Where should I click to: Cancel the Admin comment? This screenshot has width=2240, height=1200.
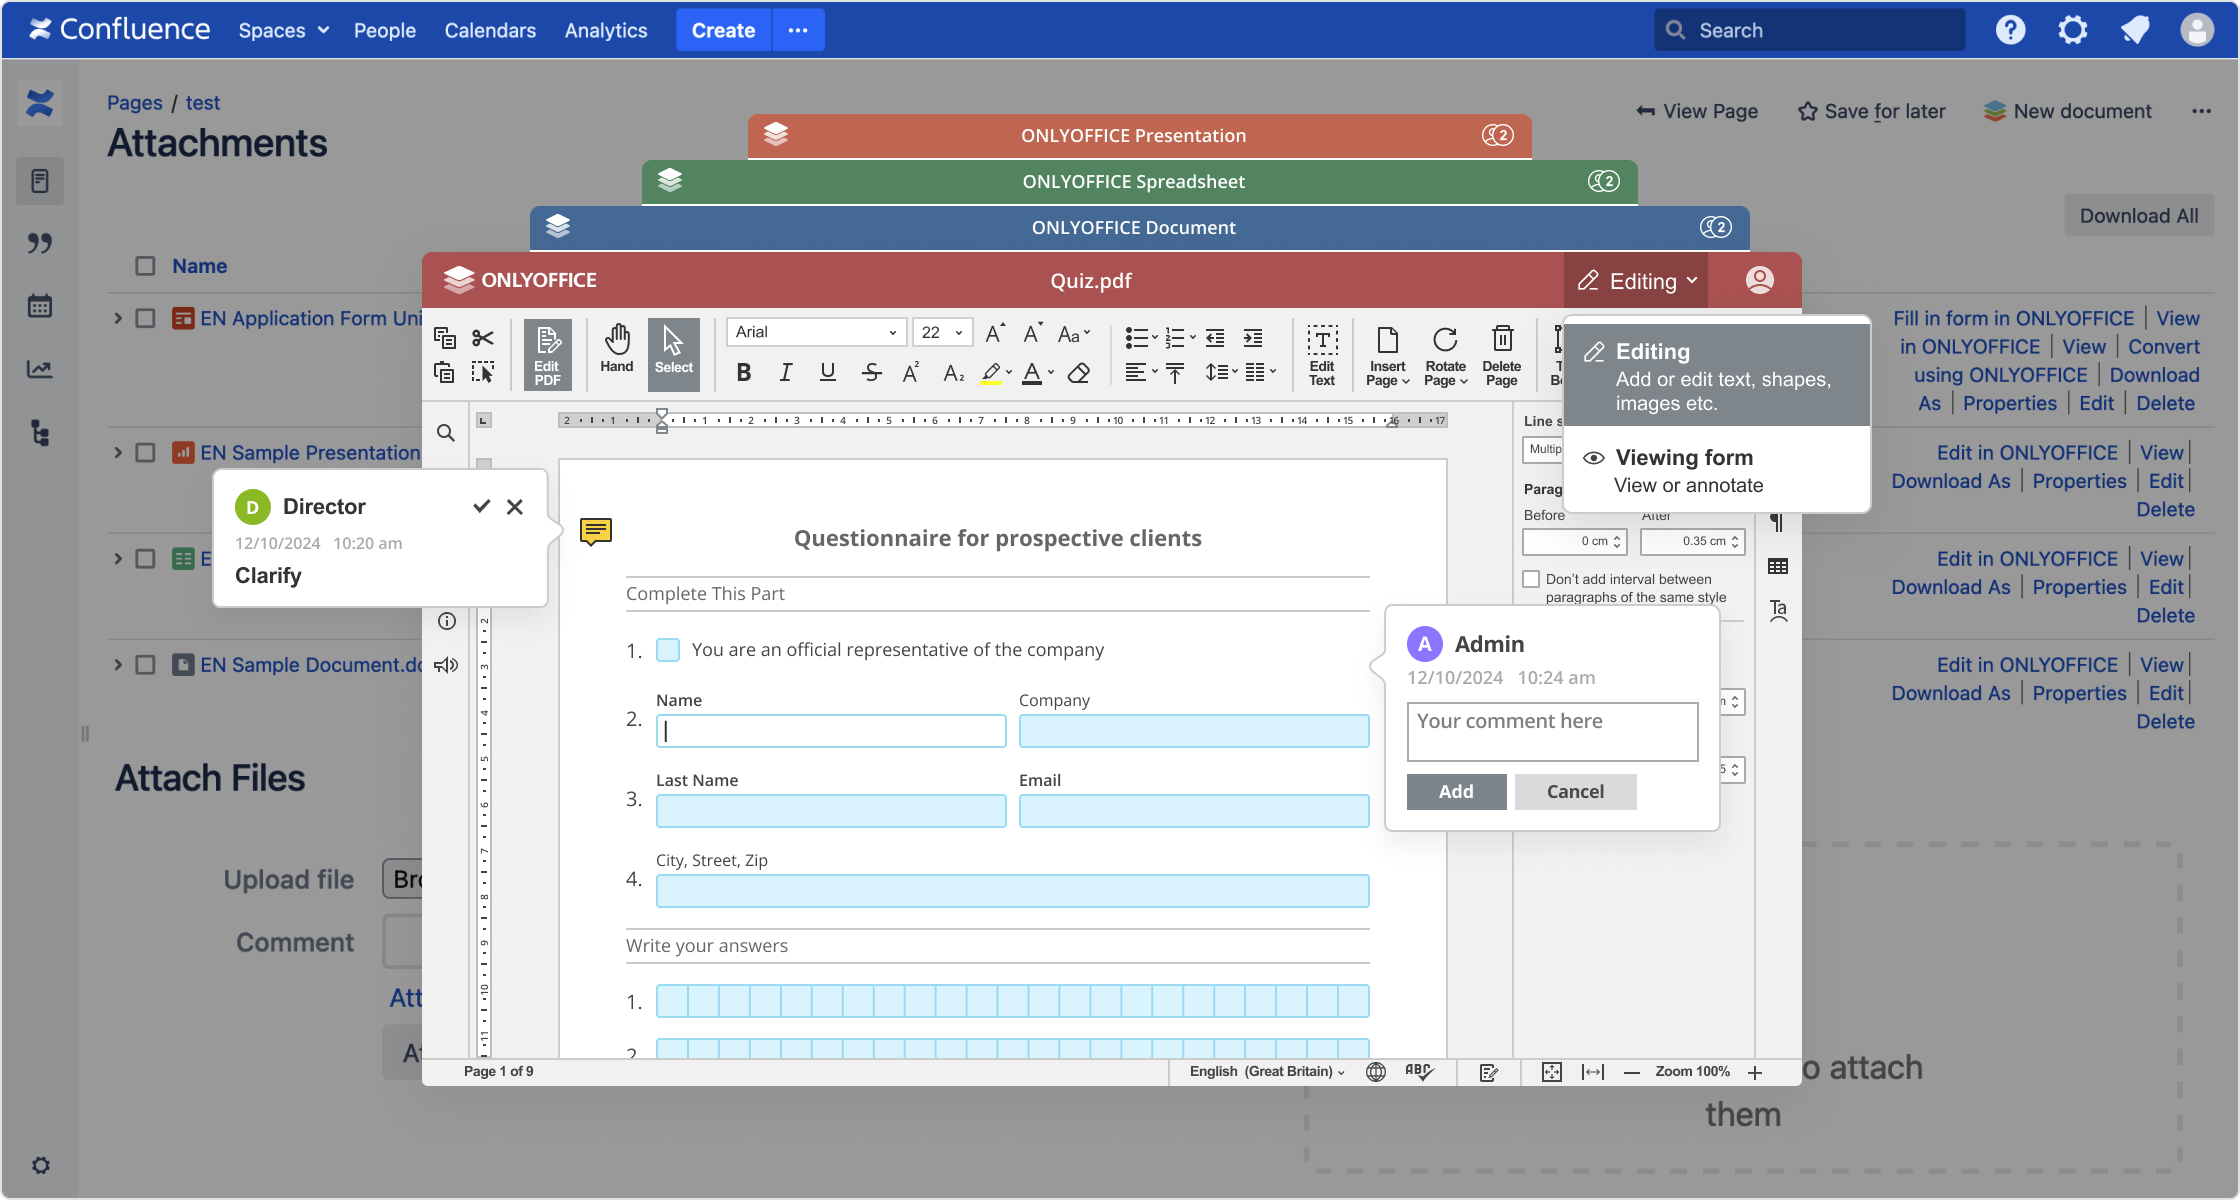click(x=1575, y=792)
